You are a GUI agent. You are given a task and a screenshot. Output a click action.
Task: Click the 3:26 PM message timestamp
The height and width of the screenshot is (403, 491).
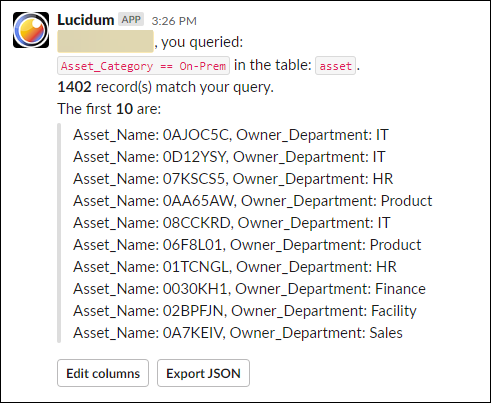(x=174, y=21)
